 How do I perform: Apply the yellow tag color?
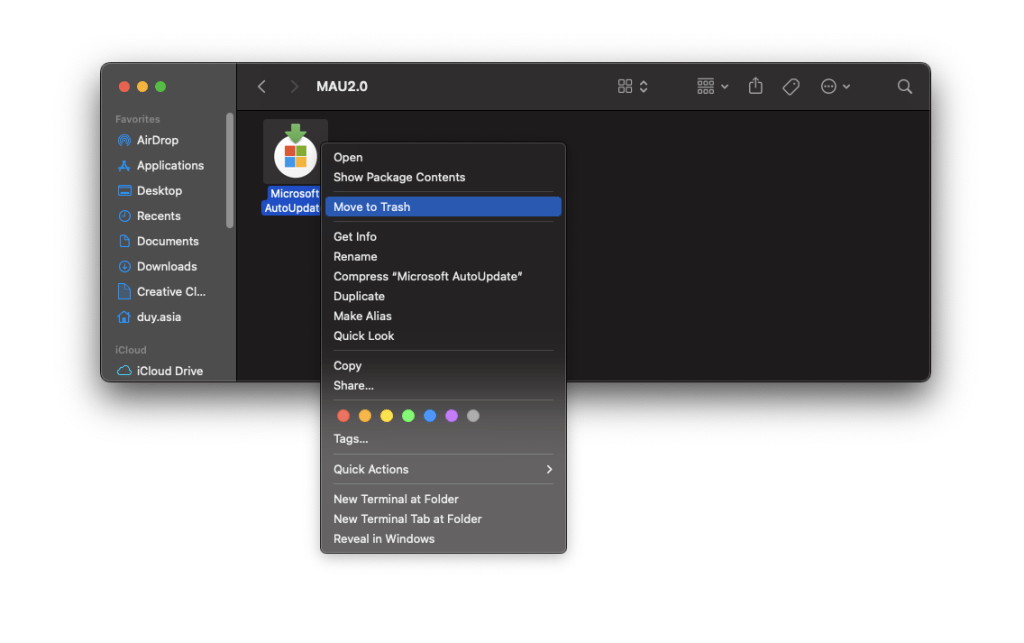[x=387, y=416]
